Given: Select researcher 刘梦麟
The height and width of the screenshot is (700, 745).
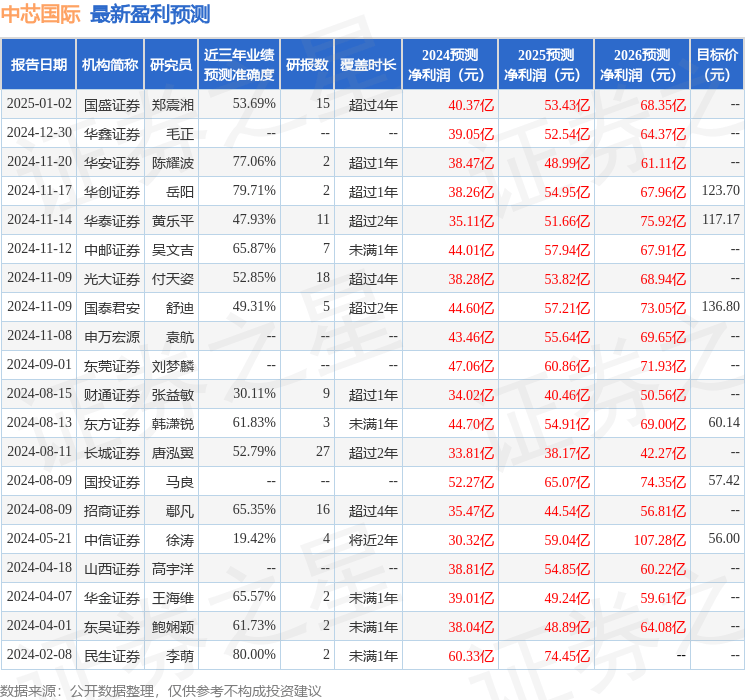Looking at the screenshot, I should click(172, 365).
